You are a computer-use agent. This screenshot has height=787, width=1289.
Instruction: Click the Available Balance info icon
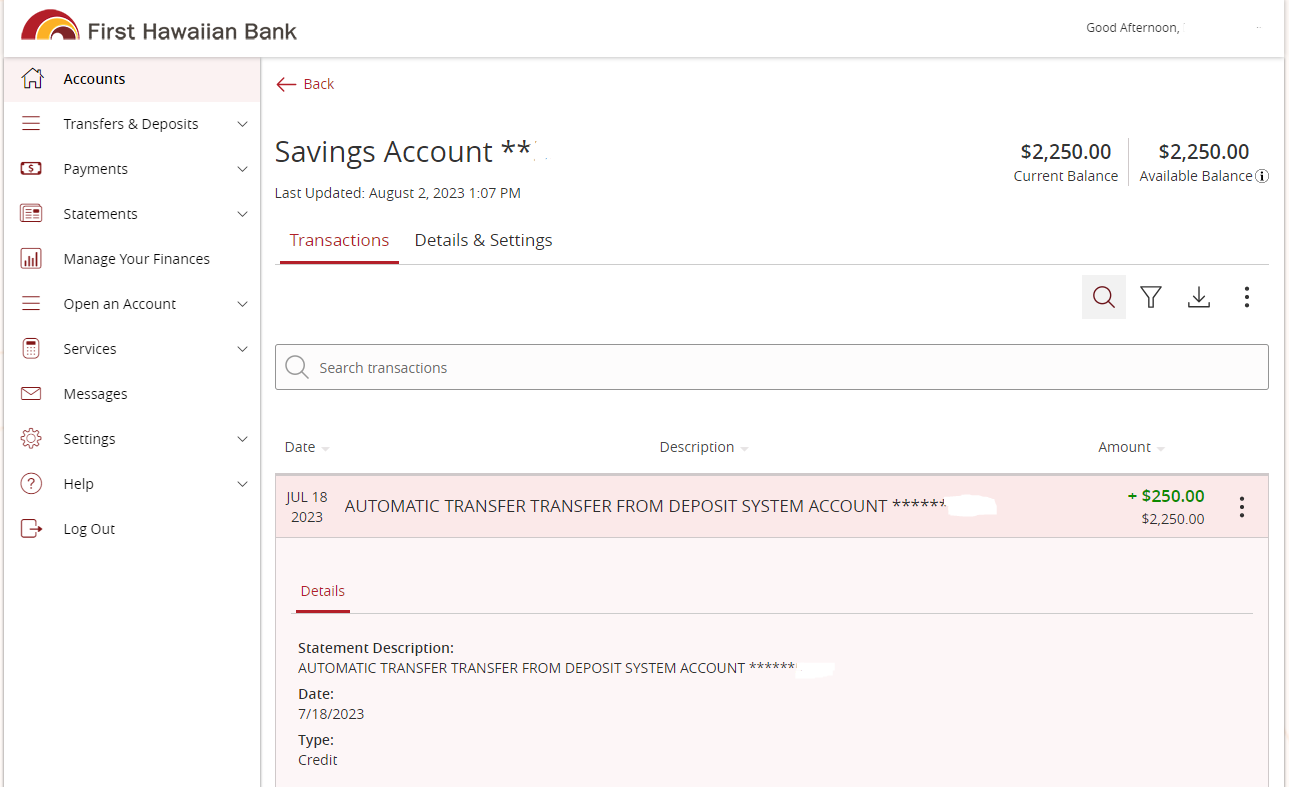coord(1262,175)
